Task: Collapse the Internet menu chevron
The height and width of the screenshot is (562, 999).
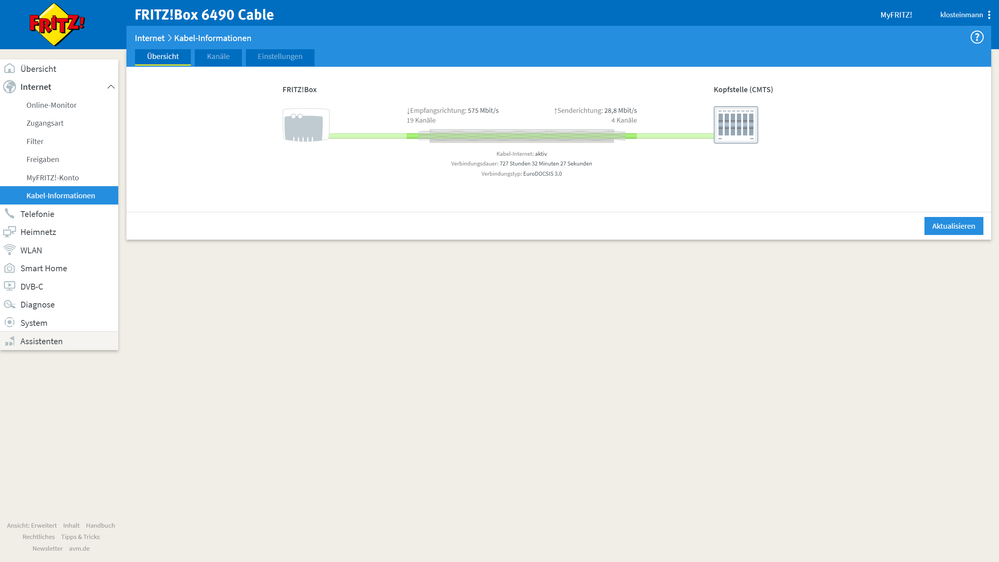Action: pyautogui.click(x=111, y=87)
